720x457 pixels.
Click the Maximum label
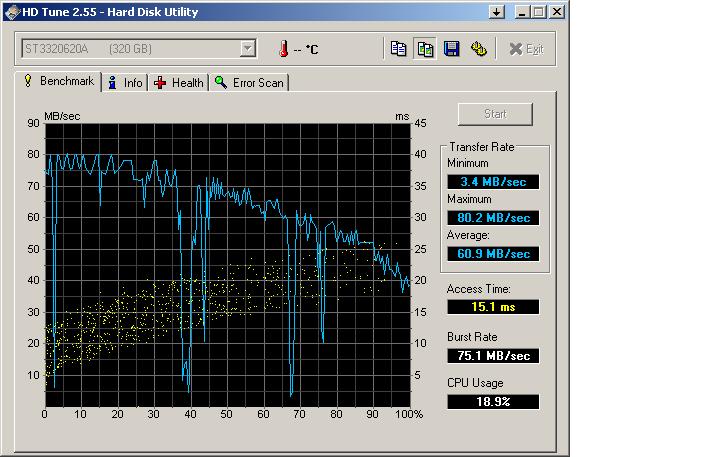[469, 199]
